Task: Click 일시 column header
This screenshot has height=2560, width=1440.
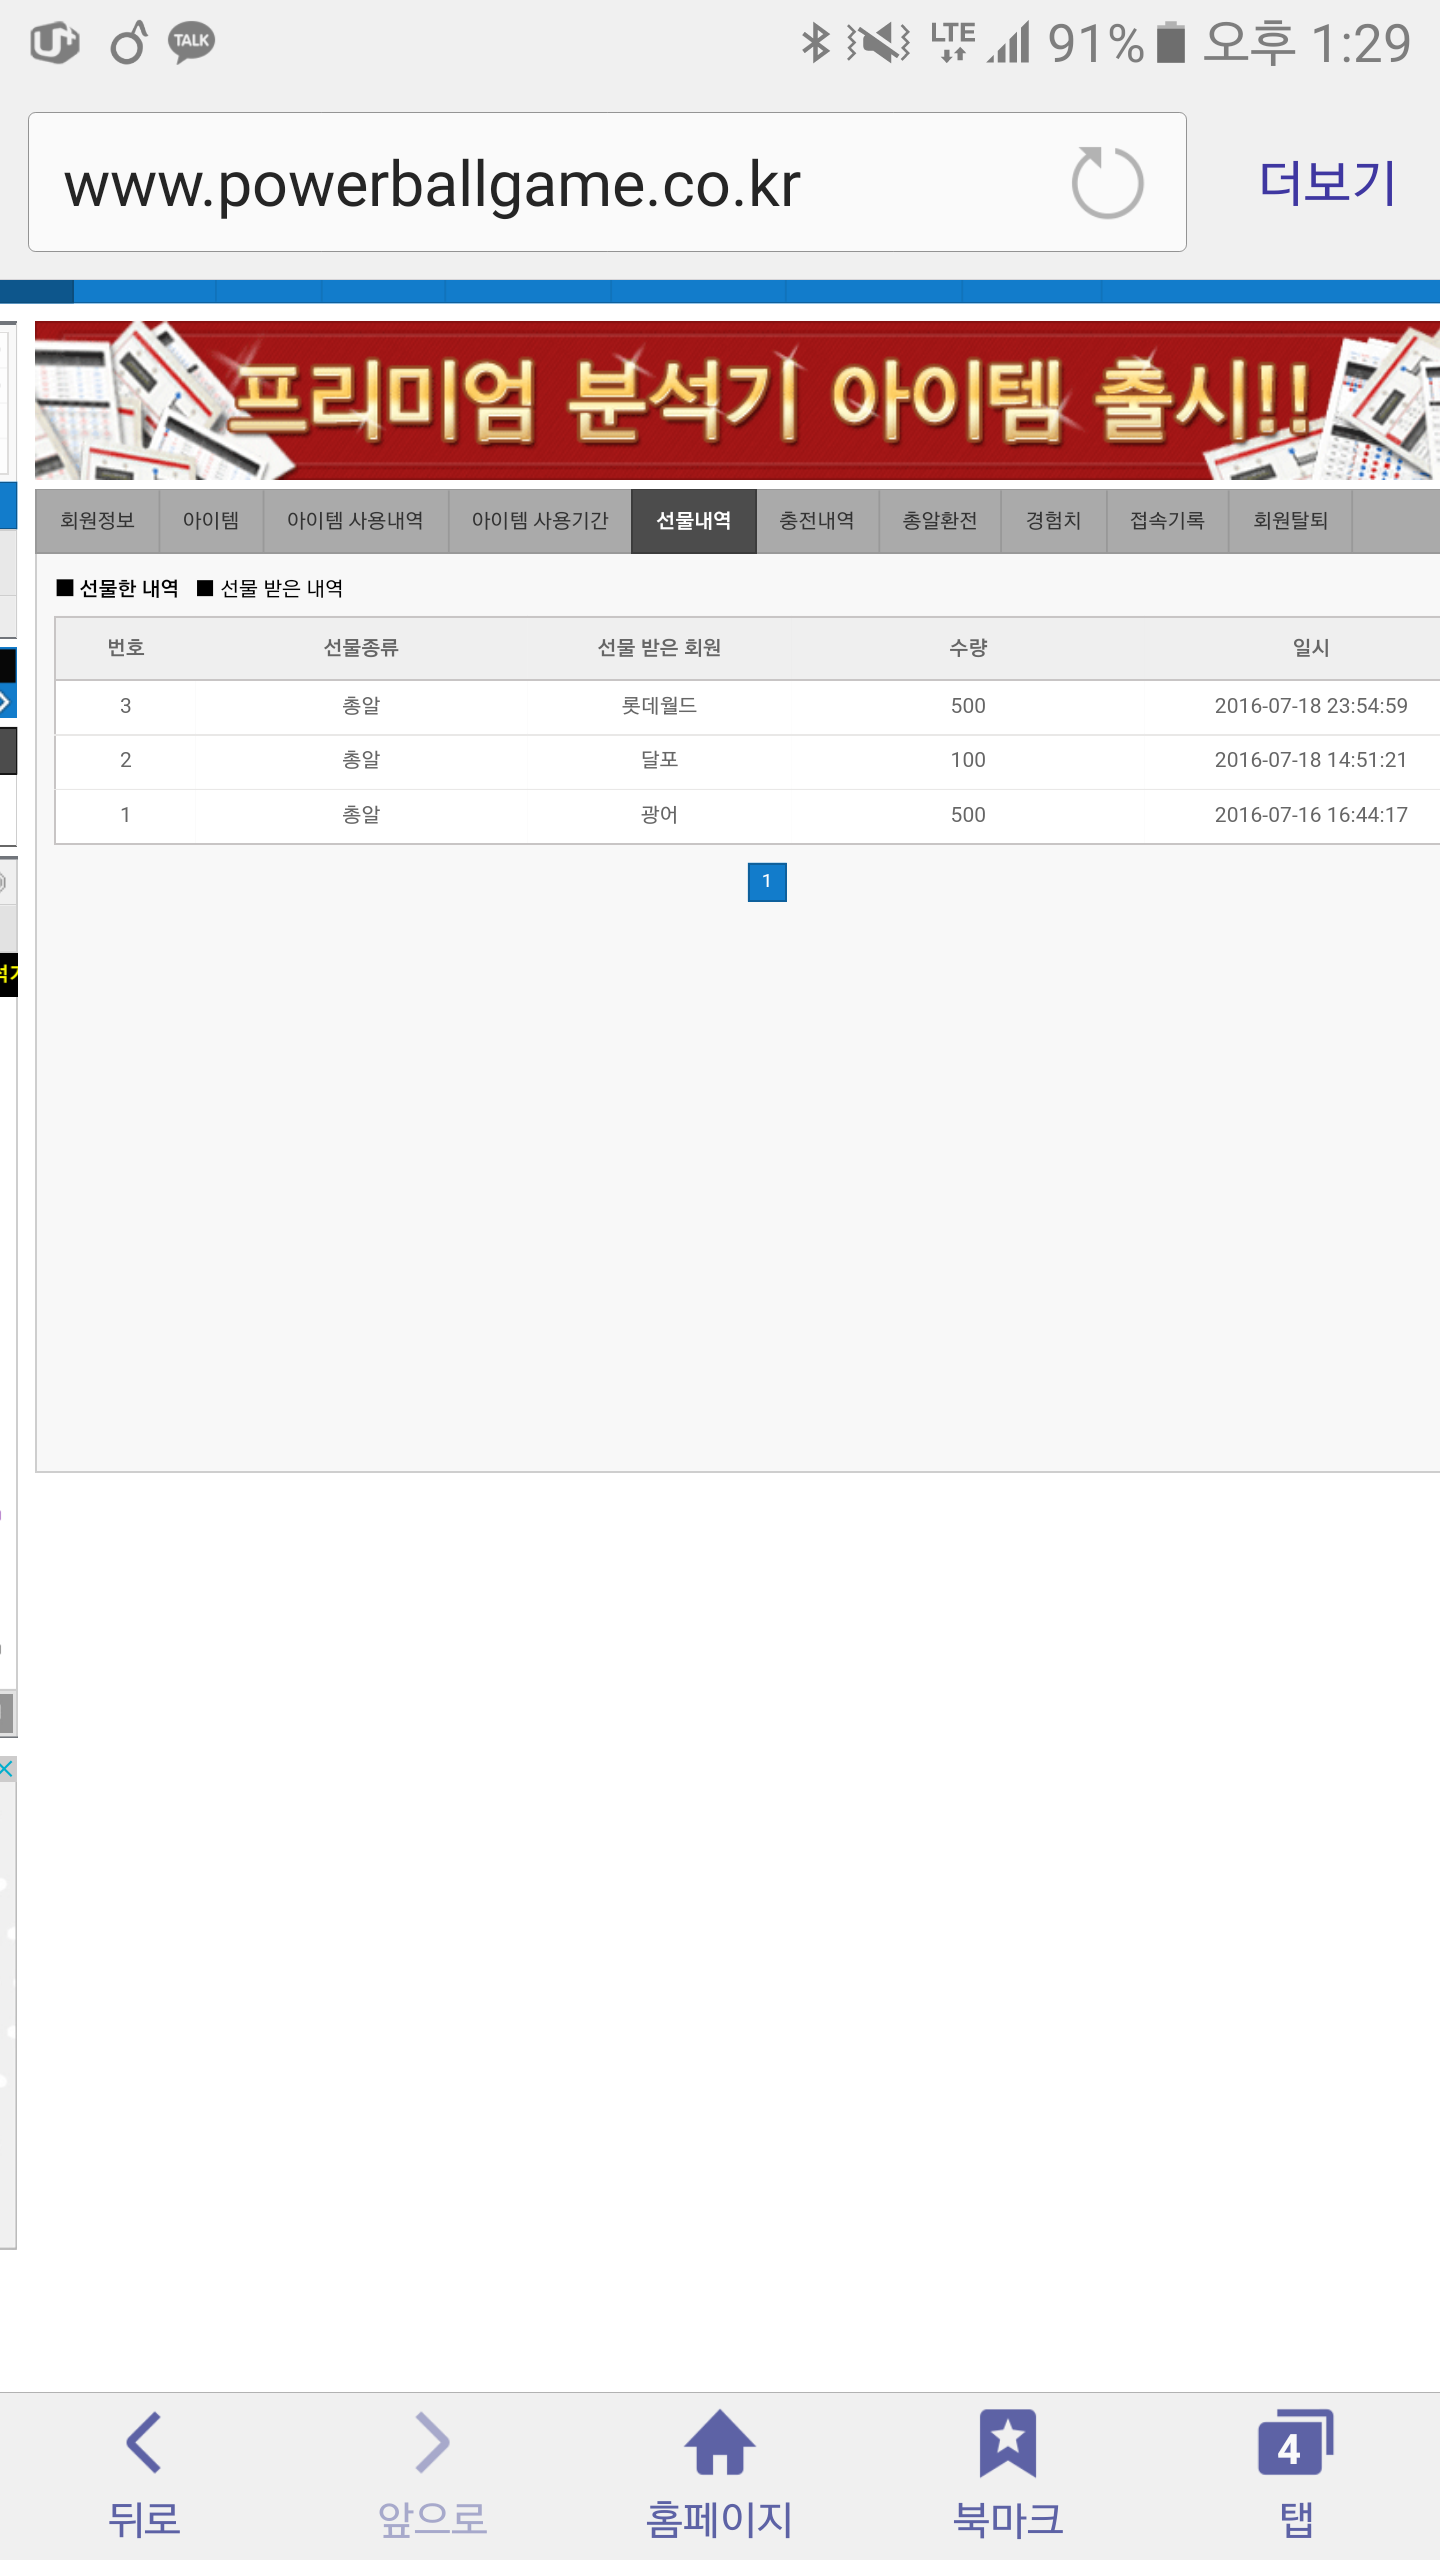Action: 1311,648
